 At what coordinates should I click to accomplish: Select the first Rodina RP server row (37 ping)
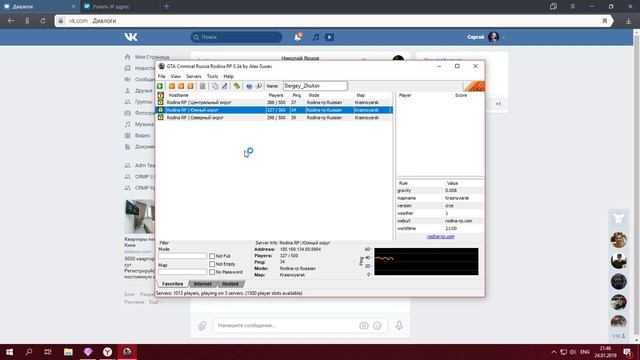pos(274,102)
